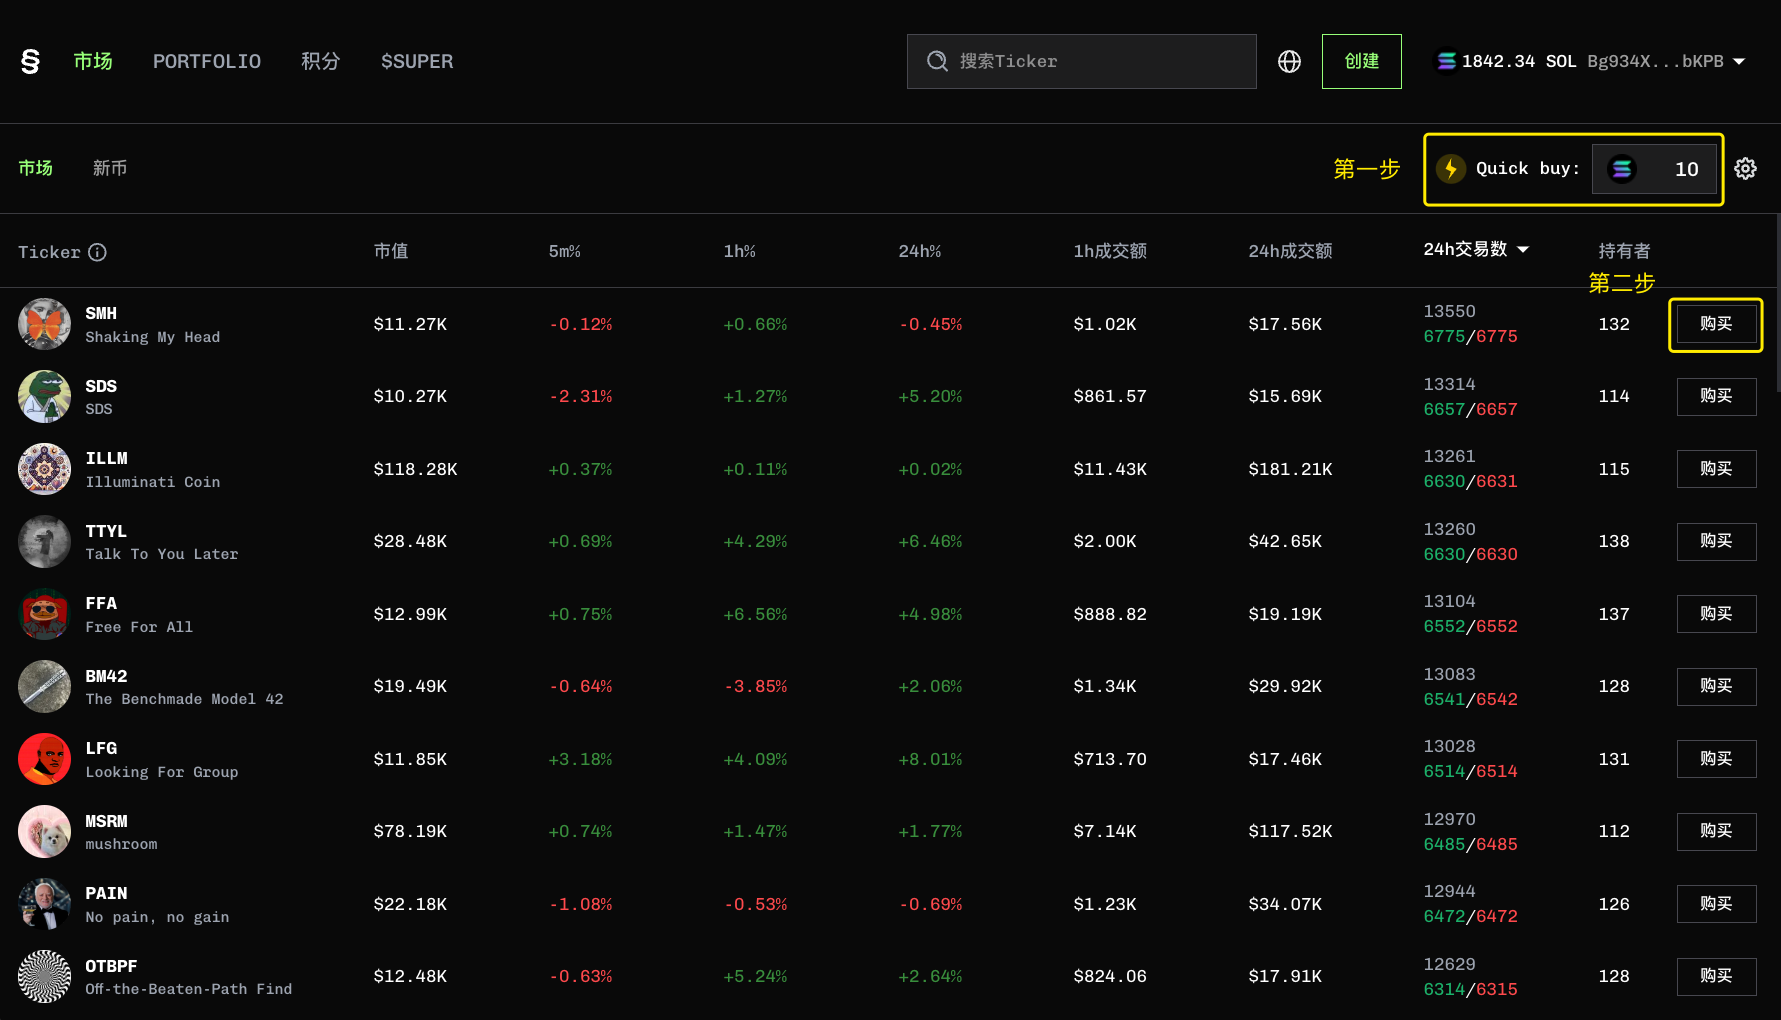
Task: Click the SMH butterfly token avatar
Action: pyautogui.click(x=44, y=324)
